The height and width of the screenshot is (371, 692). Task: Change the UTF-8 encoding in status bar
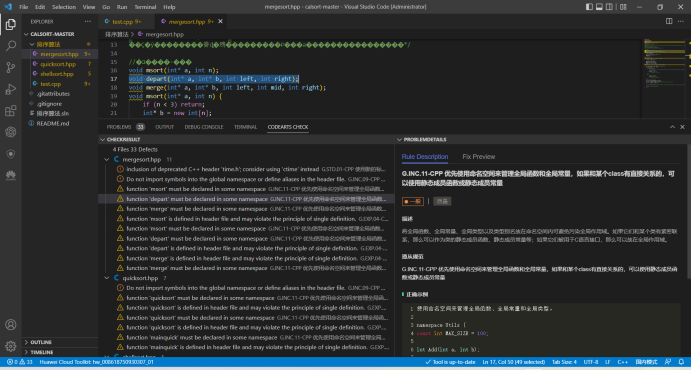pos(590,362)
